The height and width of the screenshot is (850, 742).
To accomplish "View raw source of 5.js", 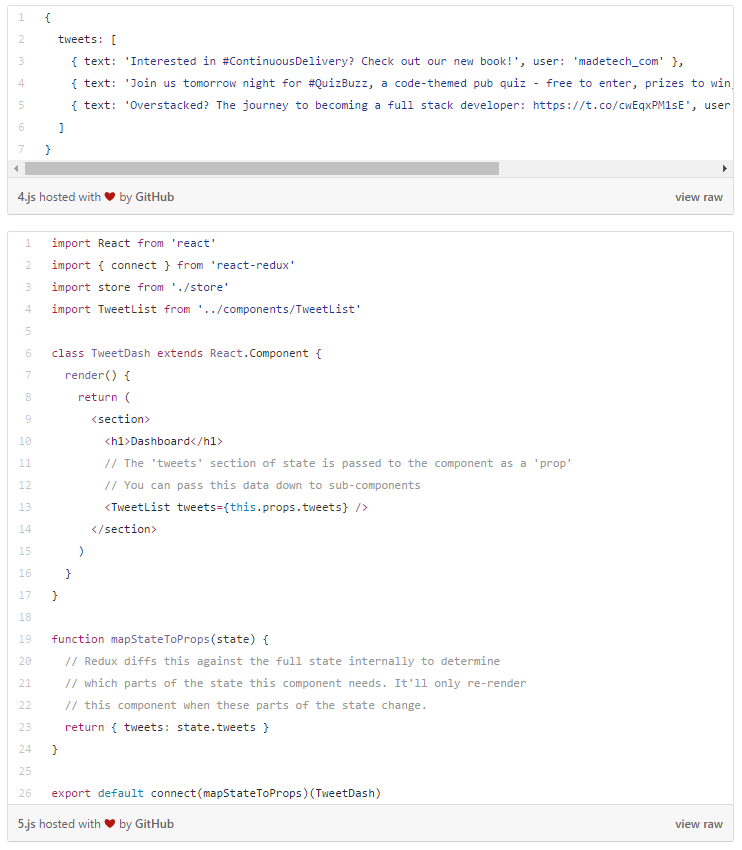I will (698, 824).
